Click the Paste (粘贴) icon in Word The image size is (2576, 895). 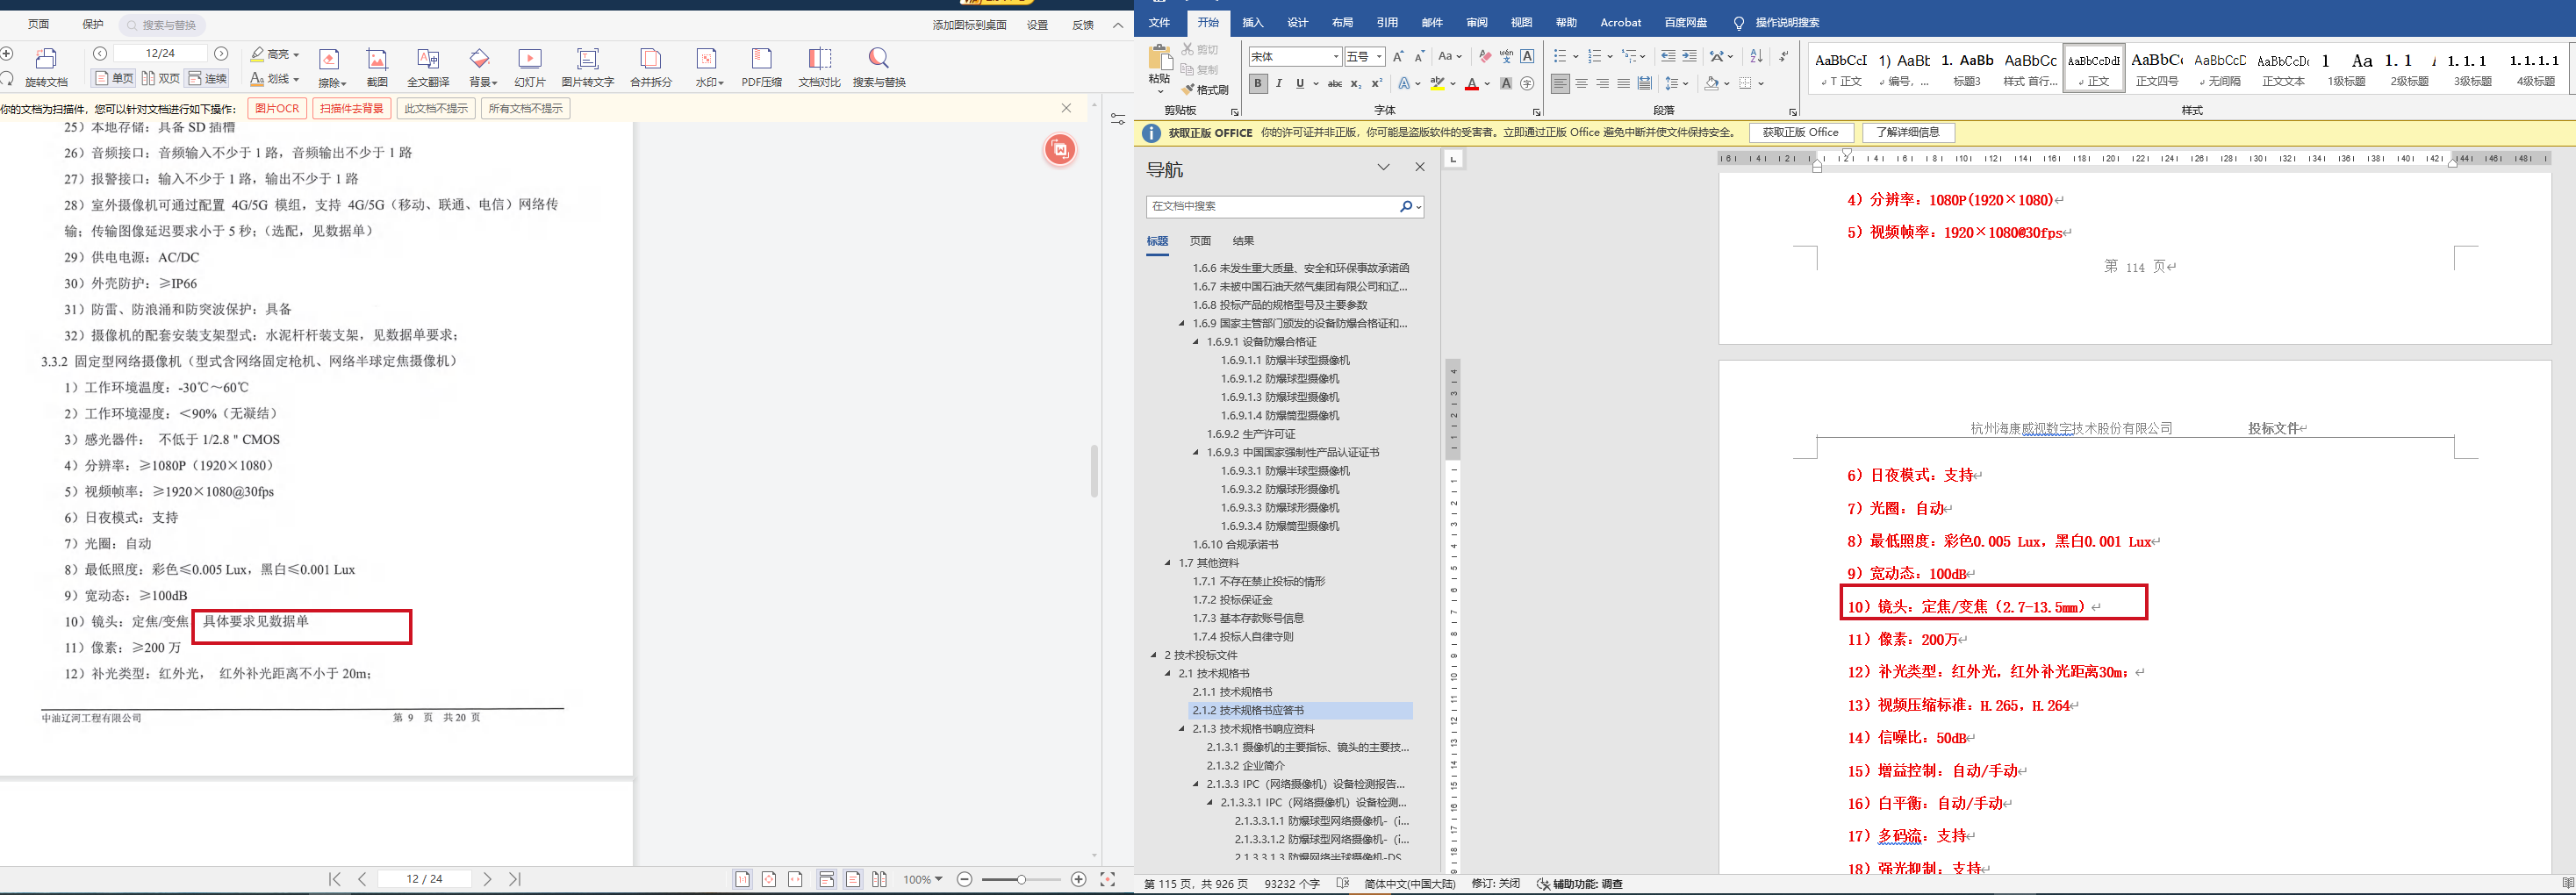(1160, 57)
